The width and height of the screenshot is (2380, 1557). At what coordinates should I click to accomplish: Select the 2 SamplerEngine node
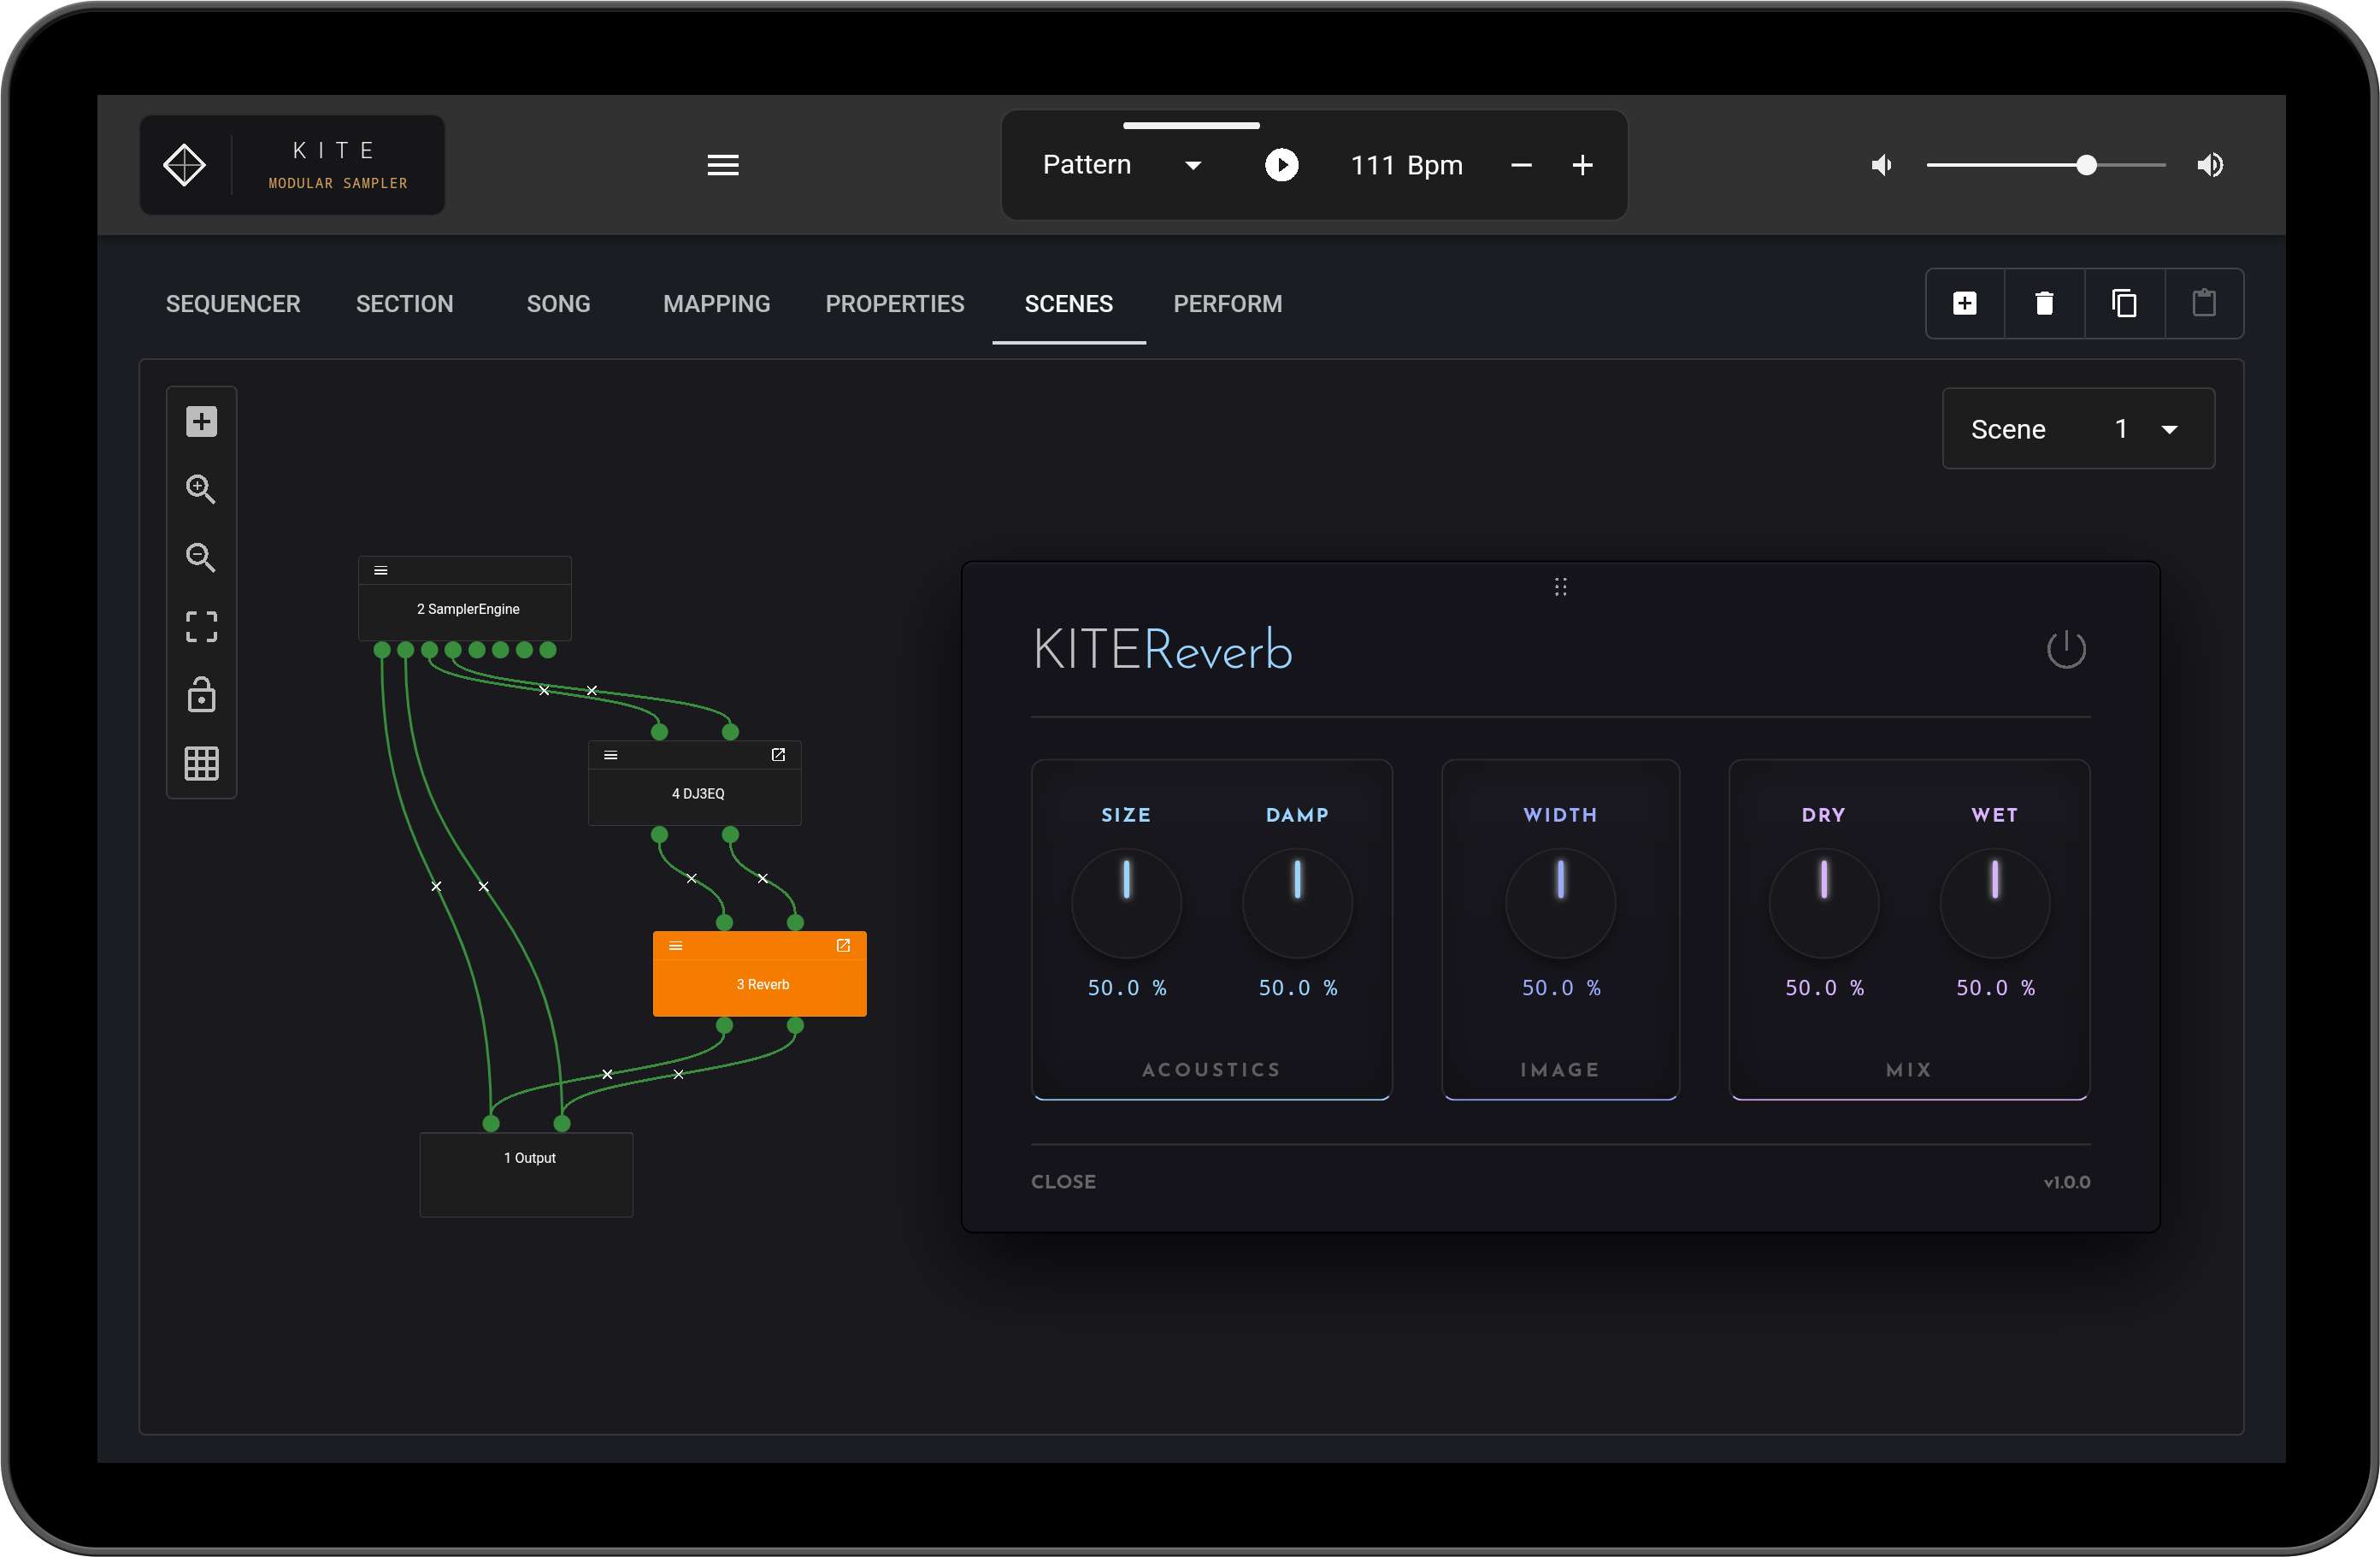(x=467, y=608)
